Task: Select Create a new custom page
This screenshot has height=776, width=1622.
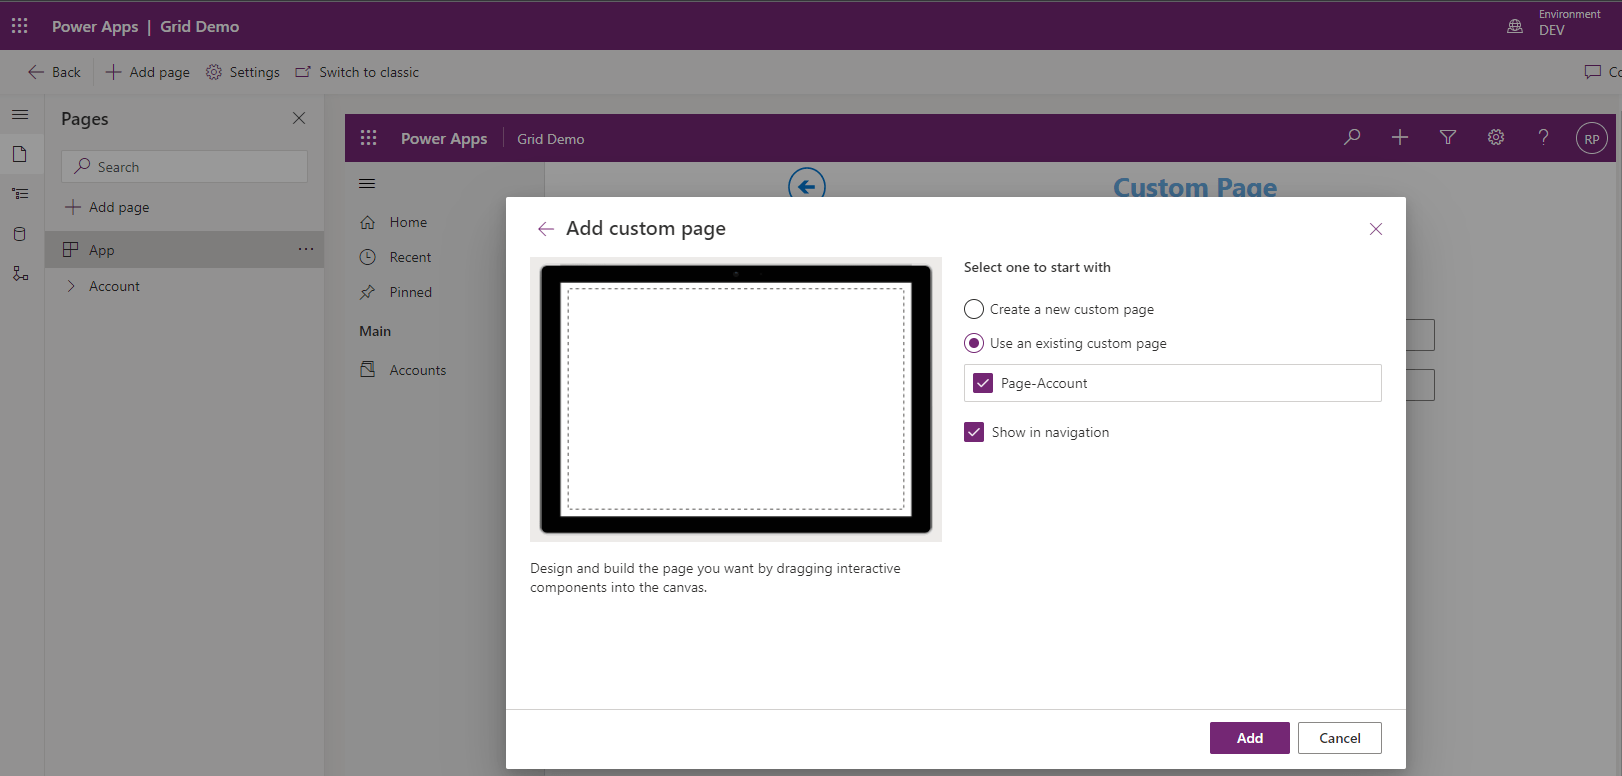Action: coord(974,309)
